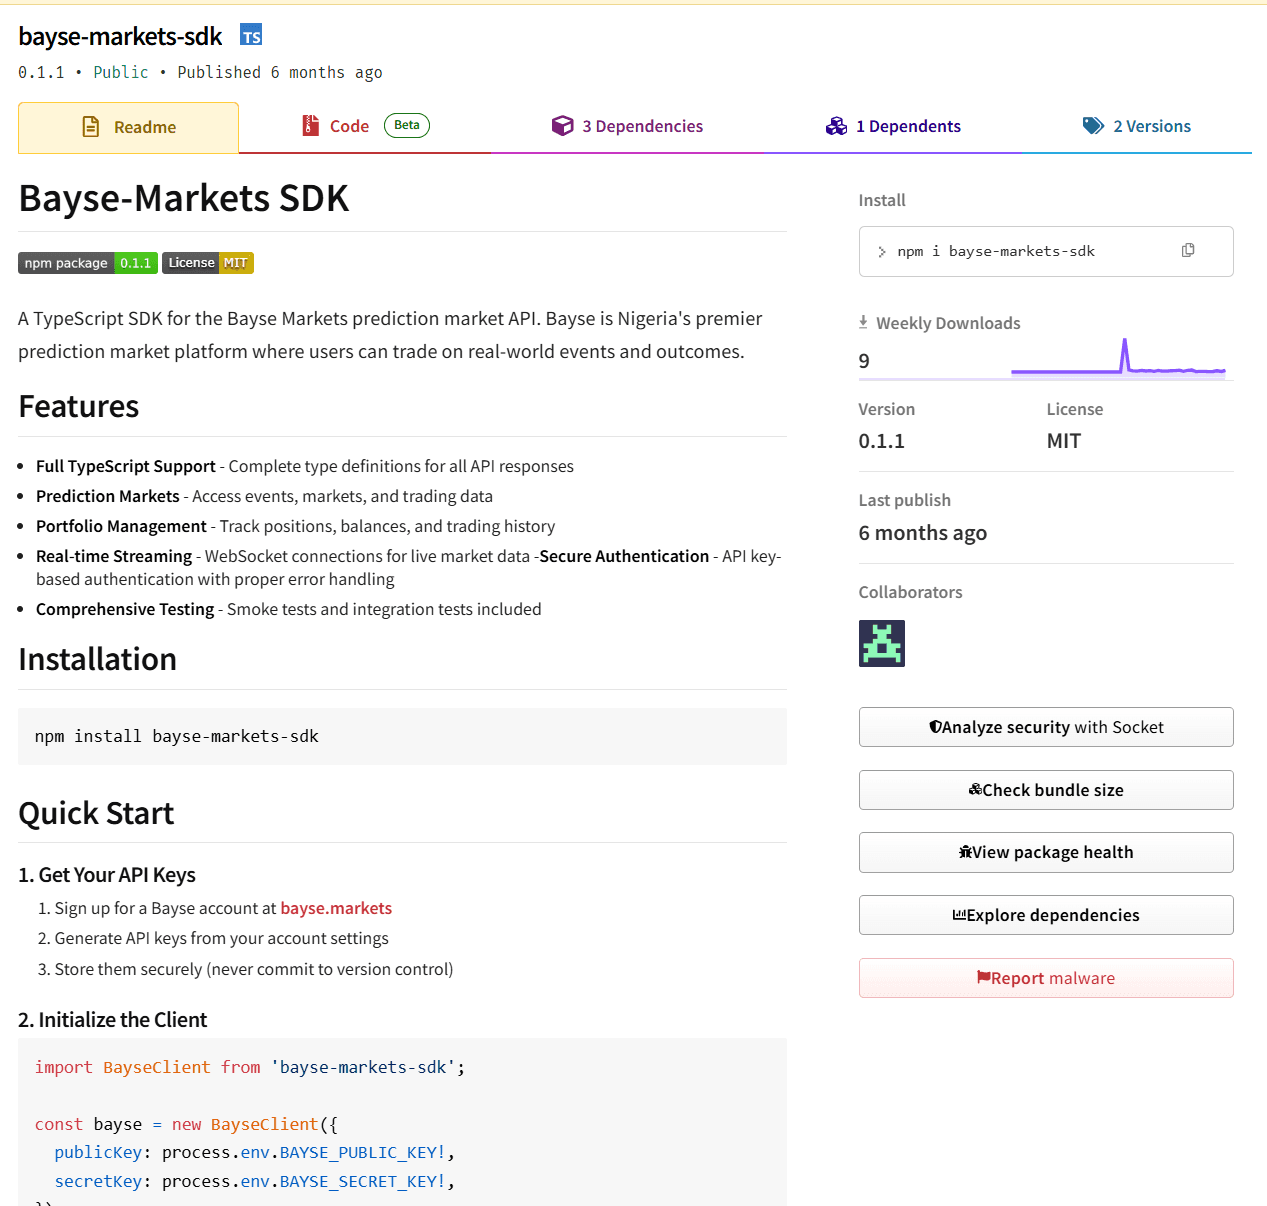Click 'Comprehensive Testing' feature text
1267x1206 pixels.
pos(125,609)
